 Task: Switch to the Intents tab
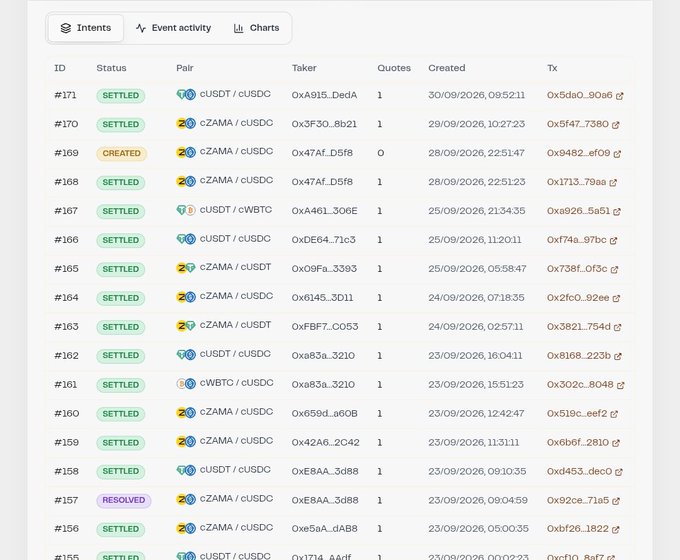click(86, 28)
